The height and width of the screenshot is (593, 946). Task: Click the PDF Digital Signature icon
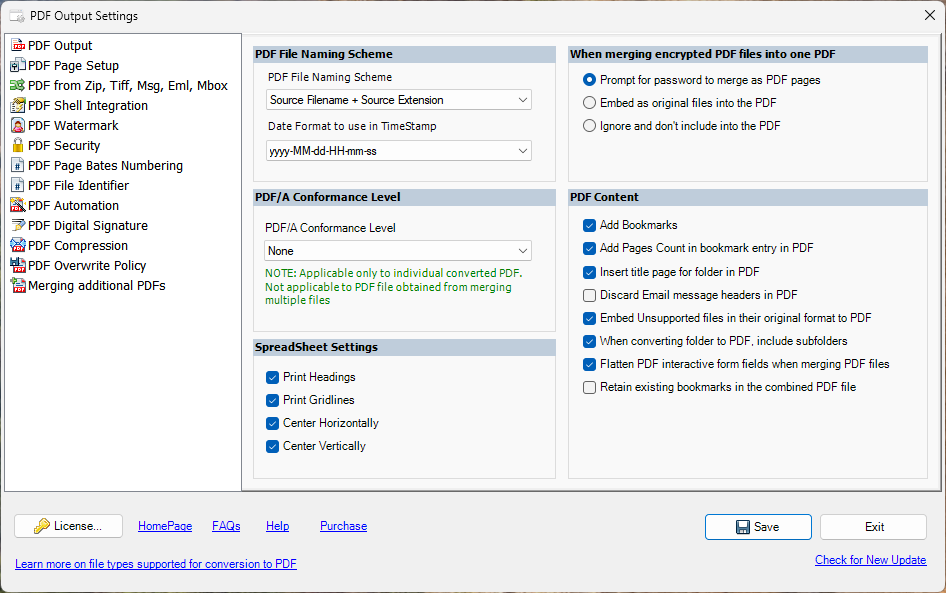tap(18, 226)
